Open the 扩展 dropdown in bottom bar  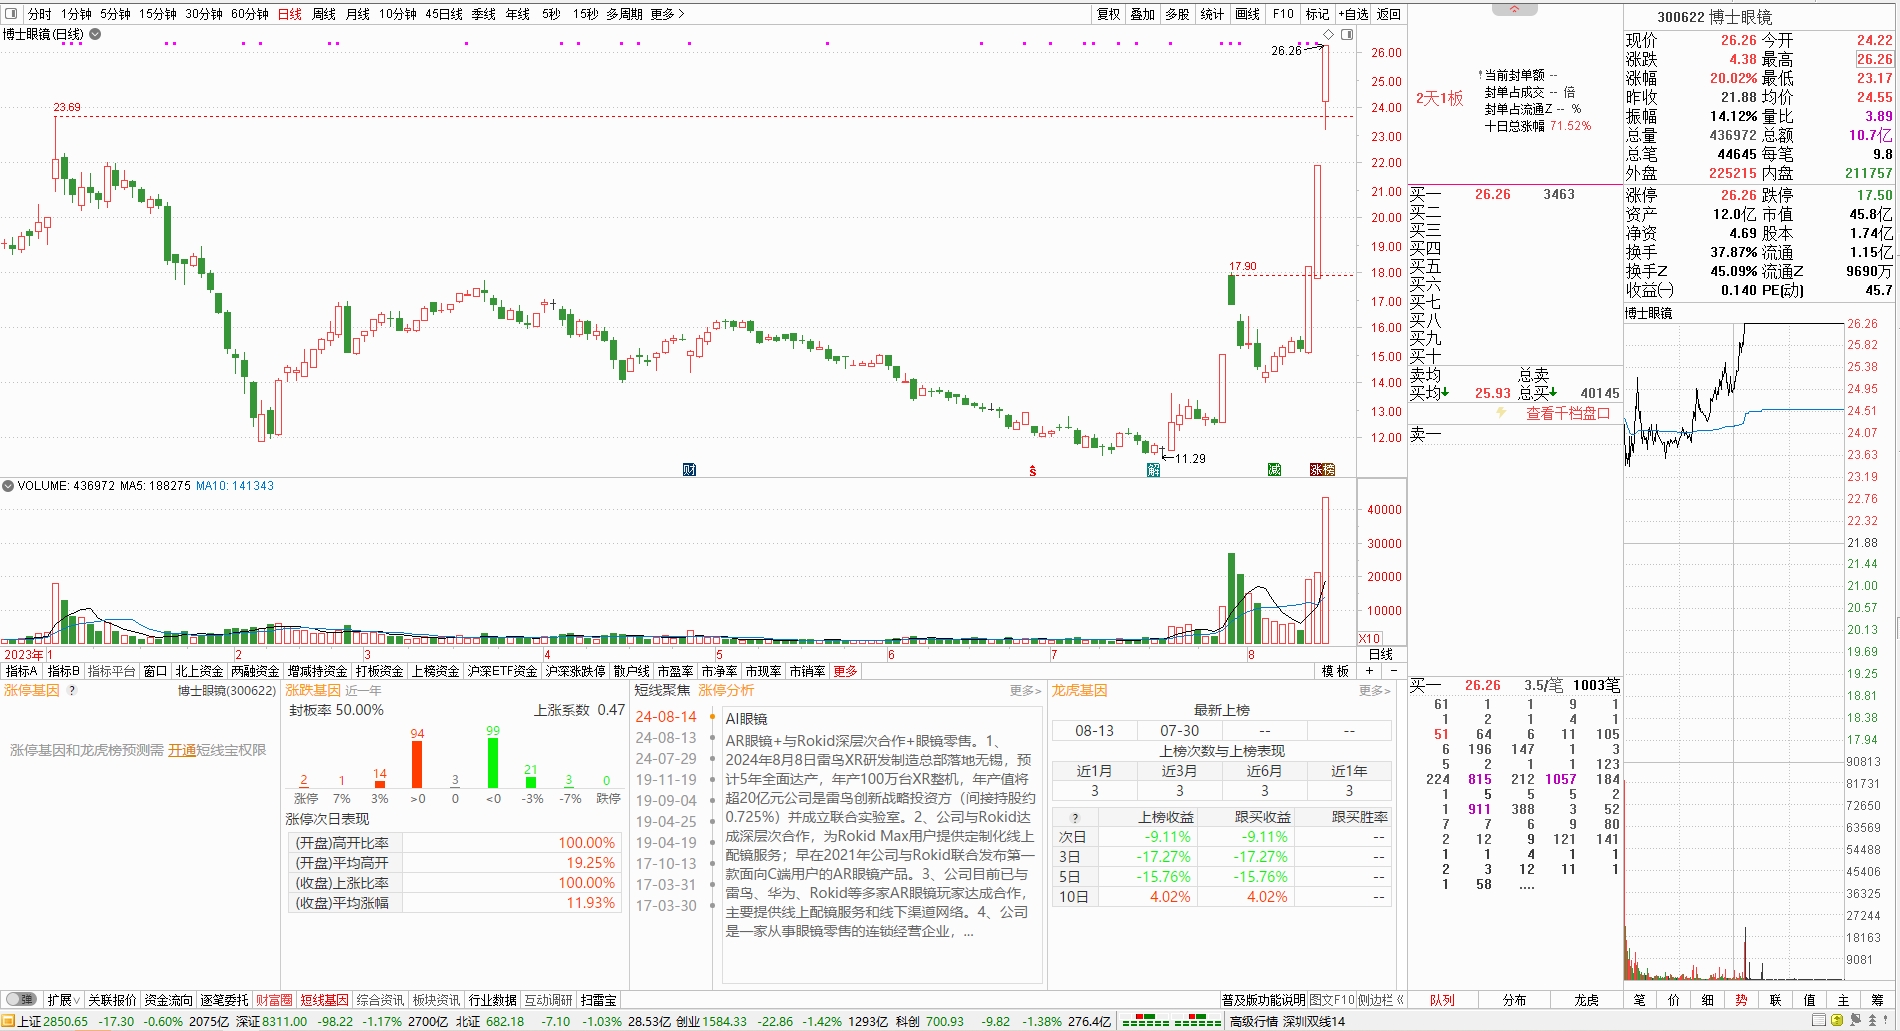[x=64, y=1000]
